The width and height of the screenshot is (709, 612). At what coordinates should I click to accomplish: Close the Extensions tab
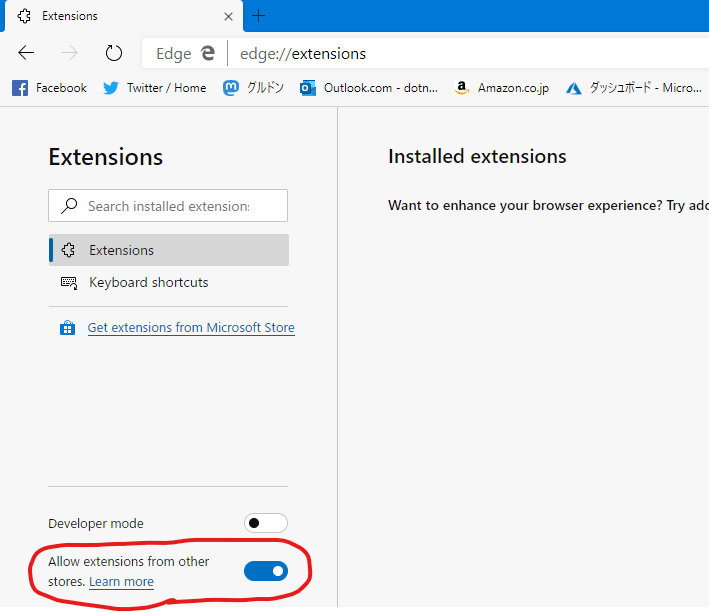(x=228, y=17)
